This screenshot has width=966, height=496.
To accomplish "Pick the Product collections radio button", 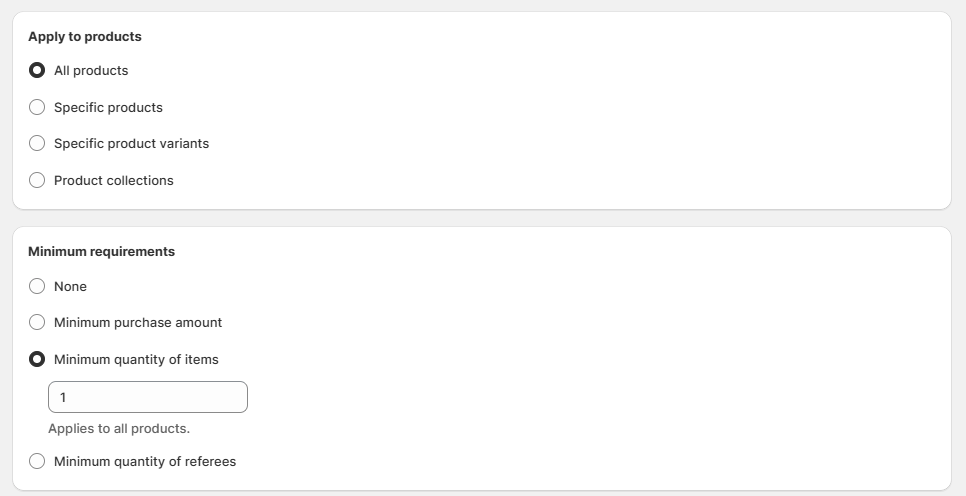I will (x=37, y=180).
